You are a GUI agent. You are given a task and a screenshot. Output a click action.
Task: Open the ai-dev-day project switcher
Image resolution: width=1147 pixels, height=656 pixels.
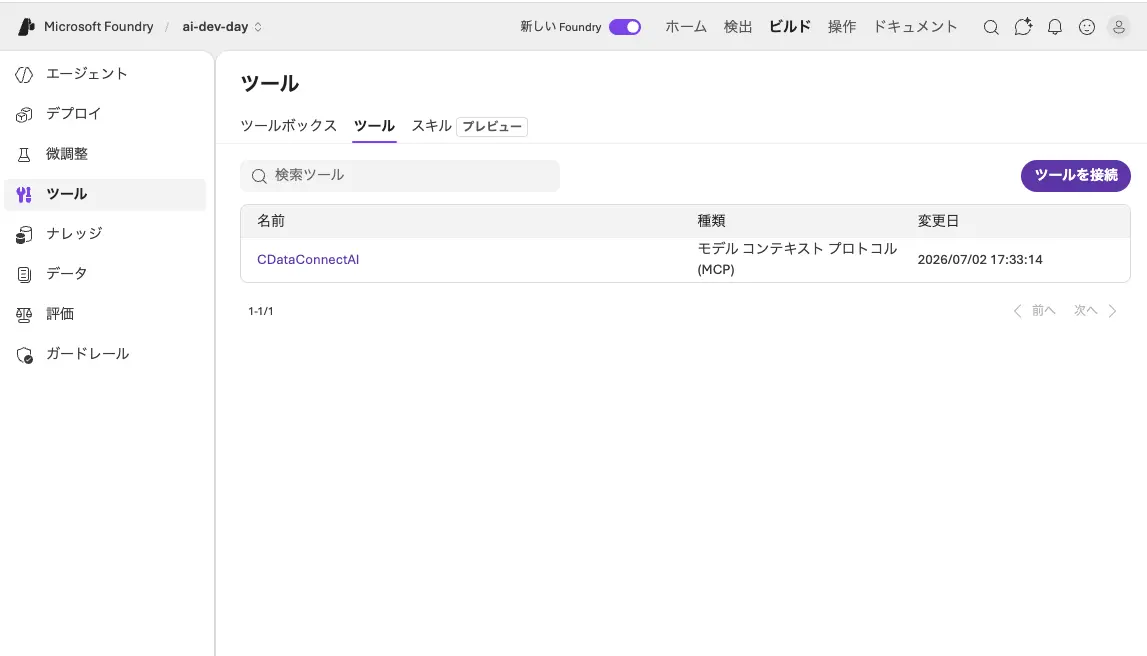222,27
